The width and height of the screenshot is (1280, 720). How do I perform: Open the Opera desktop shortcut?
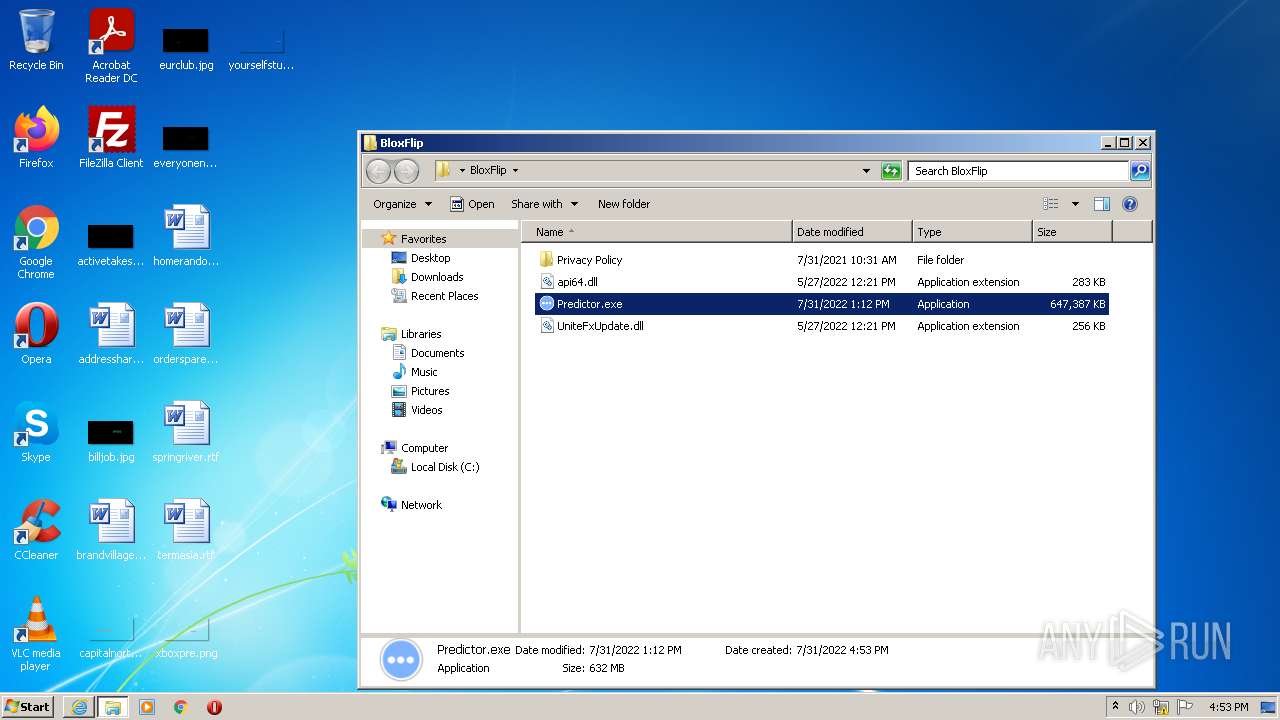coord(36,333)
